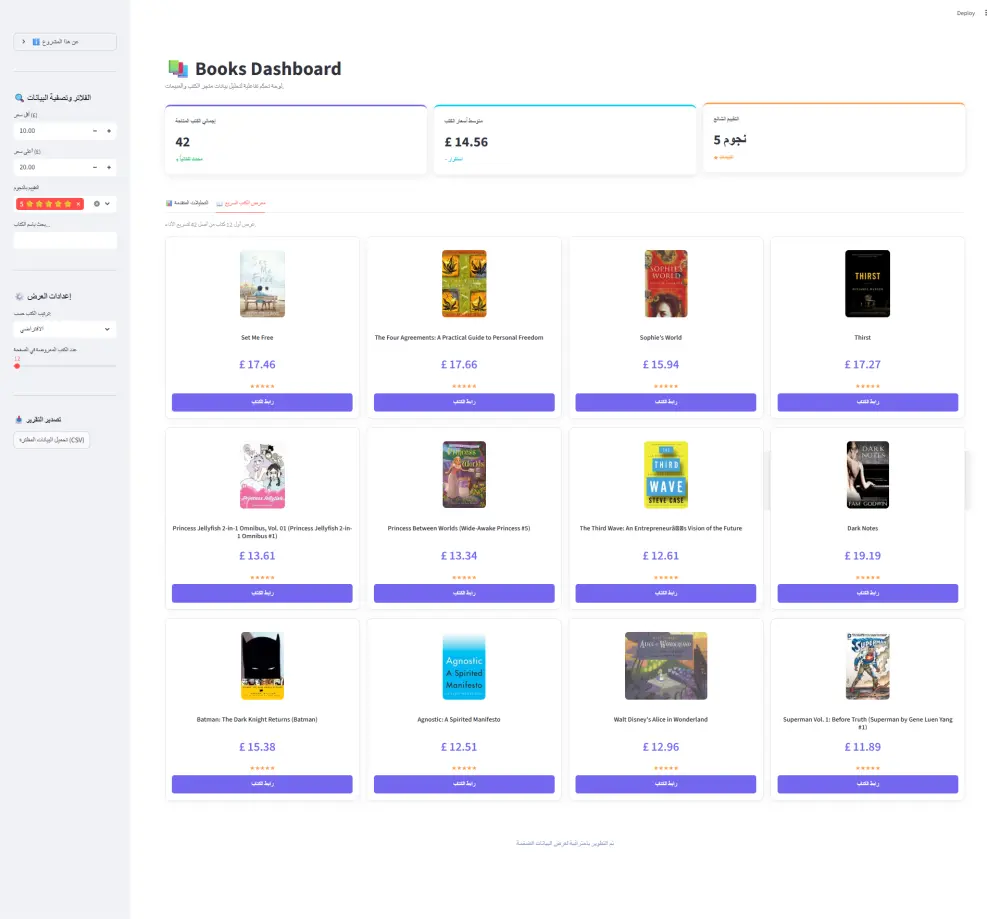Clear all ratings using the x-circle icon
The image size is (1000, 919).
[x=97, y=203]
